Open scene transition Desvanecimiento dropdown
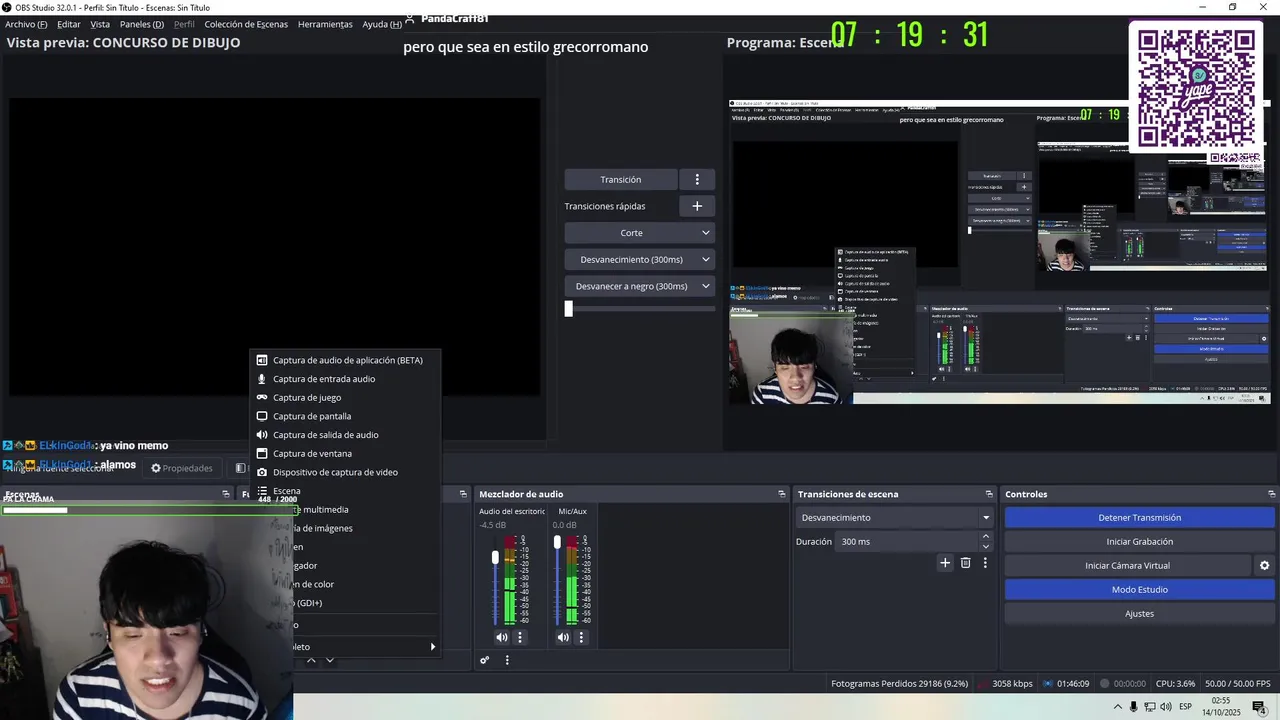Image resolution: width=1280 pixels, height=720 pixels. [x=895, y=518]
